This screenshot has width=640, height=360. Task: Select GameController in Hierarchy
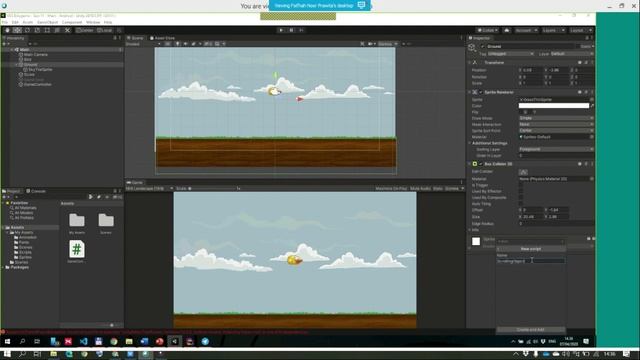coord(37,84)
